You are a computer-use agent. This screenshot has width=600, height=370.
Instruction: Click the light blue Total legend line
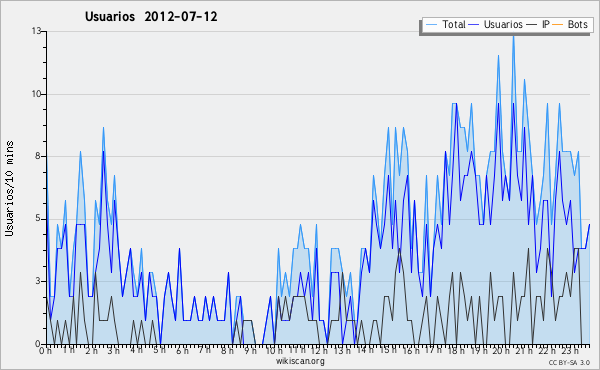coord(431,25)
